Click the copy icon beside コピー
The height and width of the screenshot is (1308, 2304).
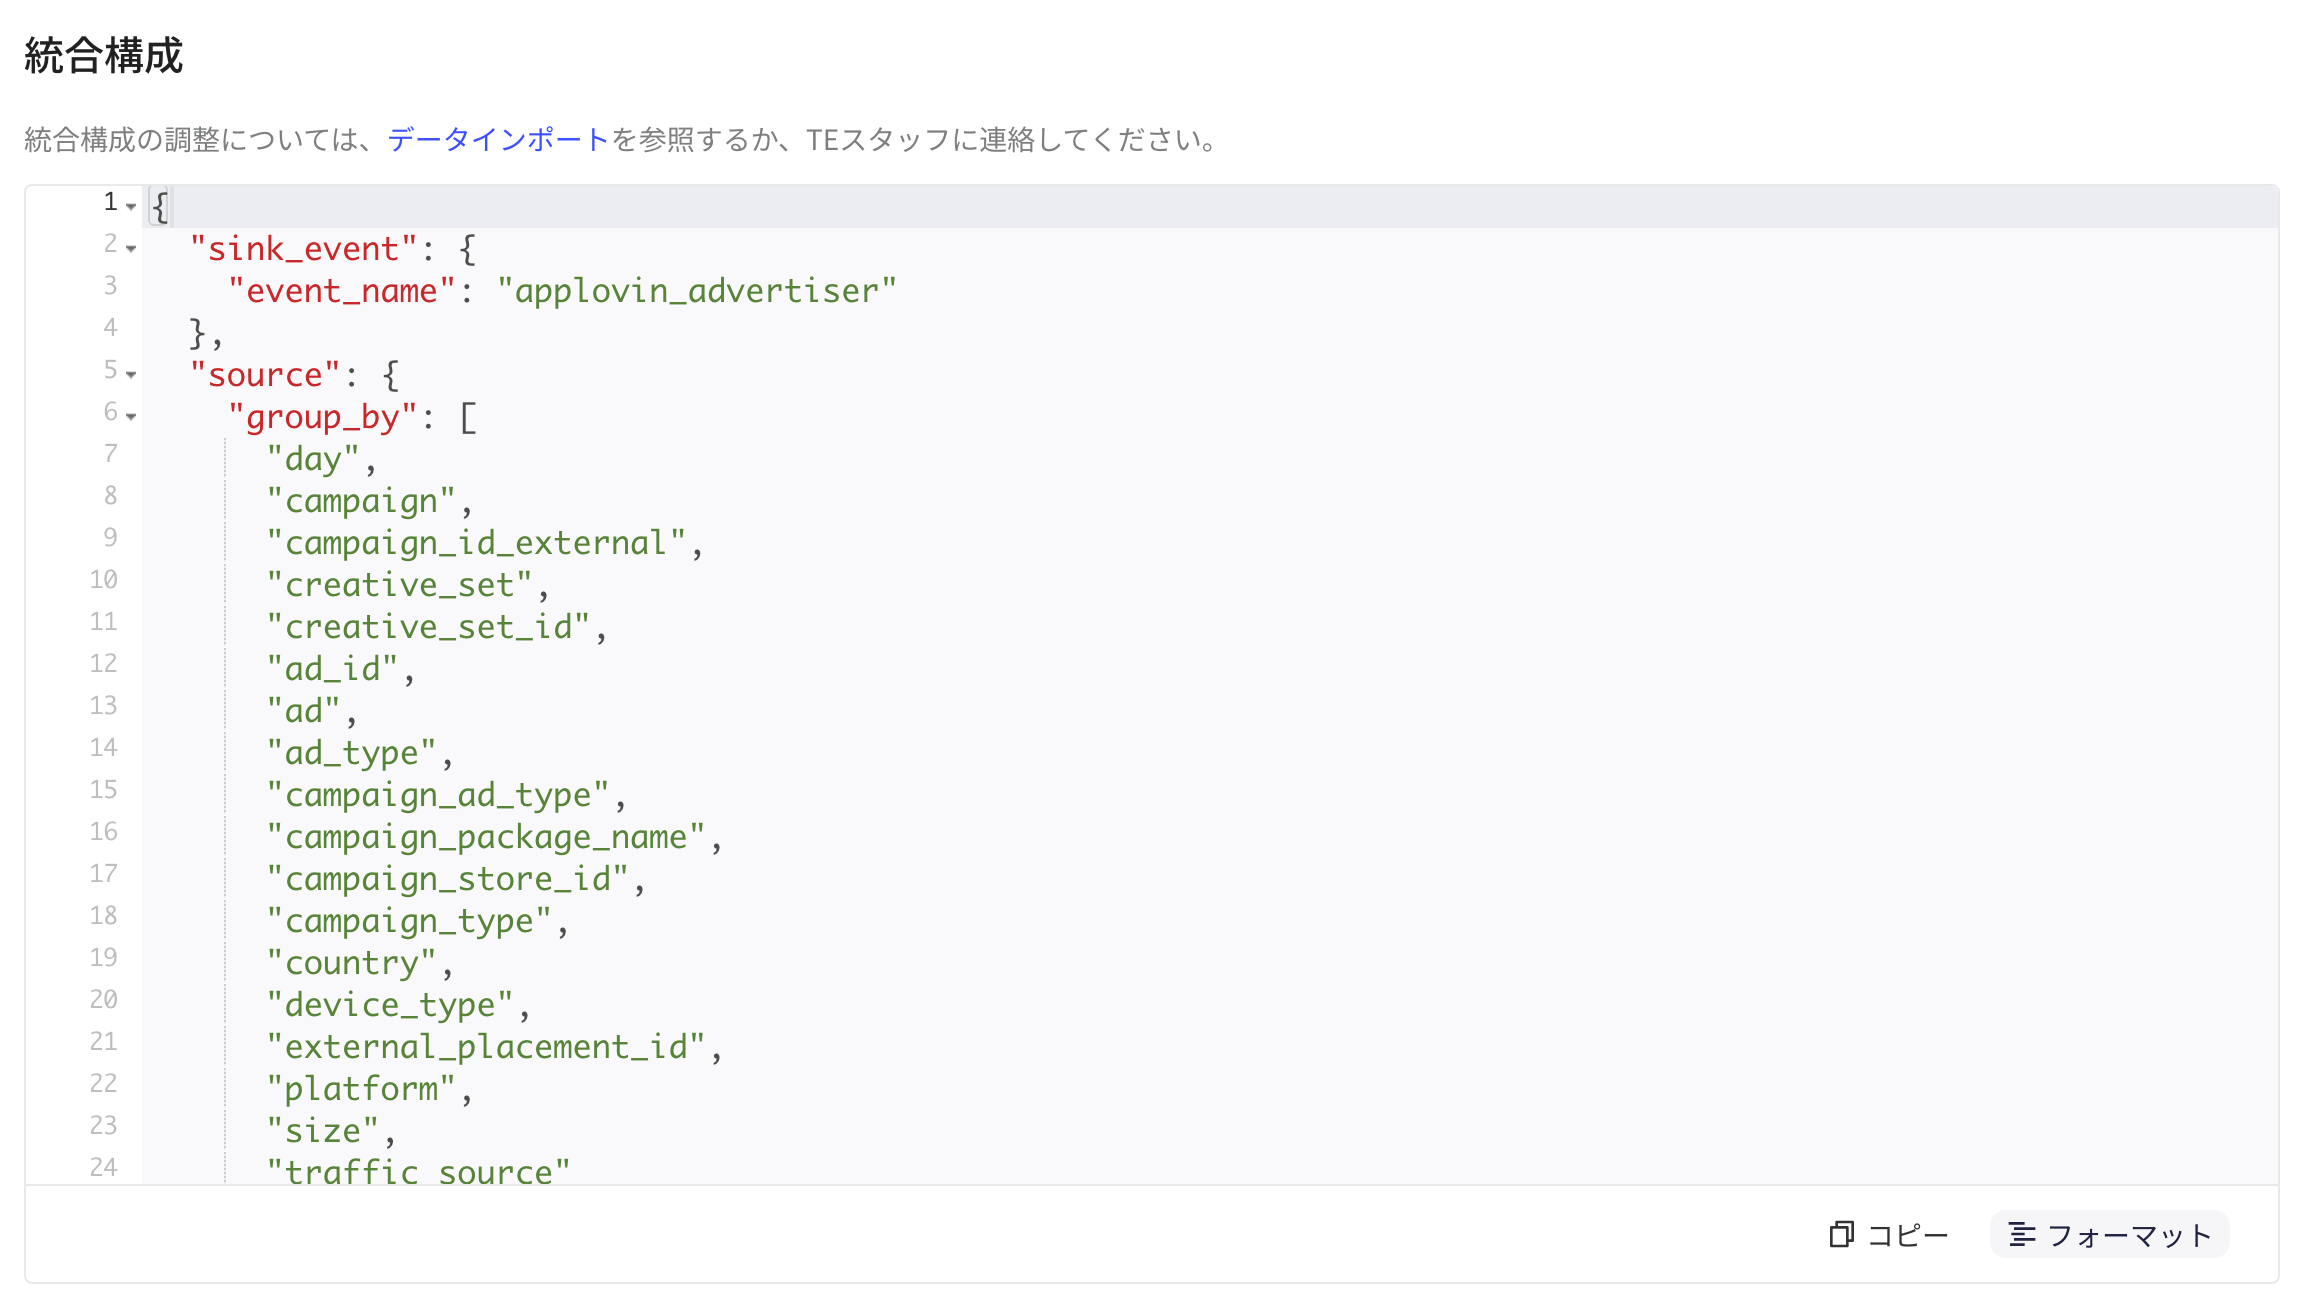click(1841, 1235)
